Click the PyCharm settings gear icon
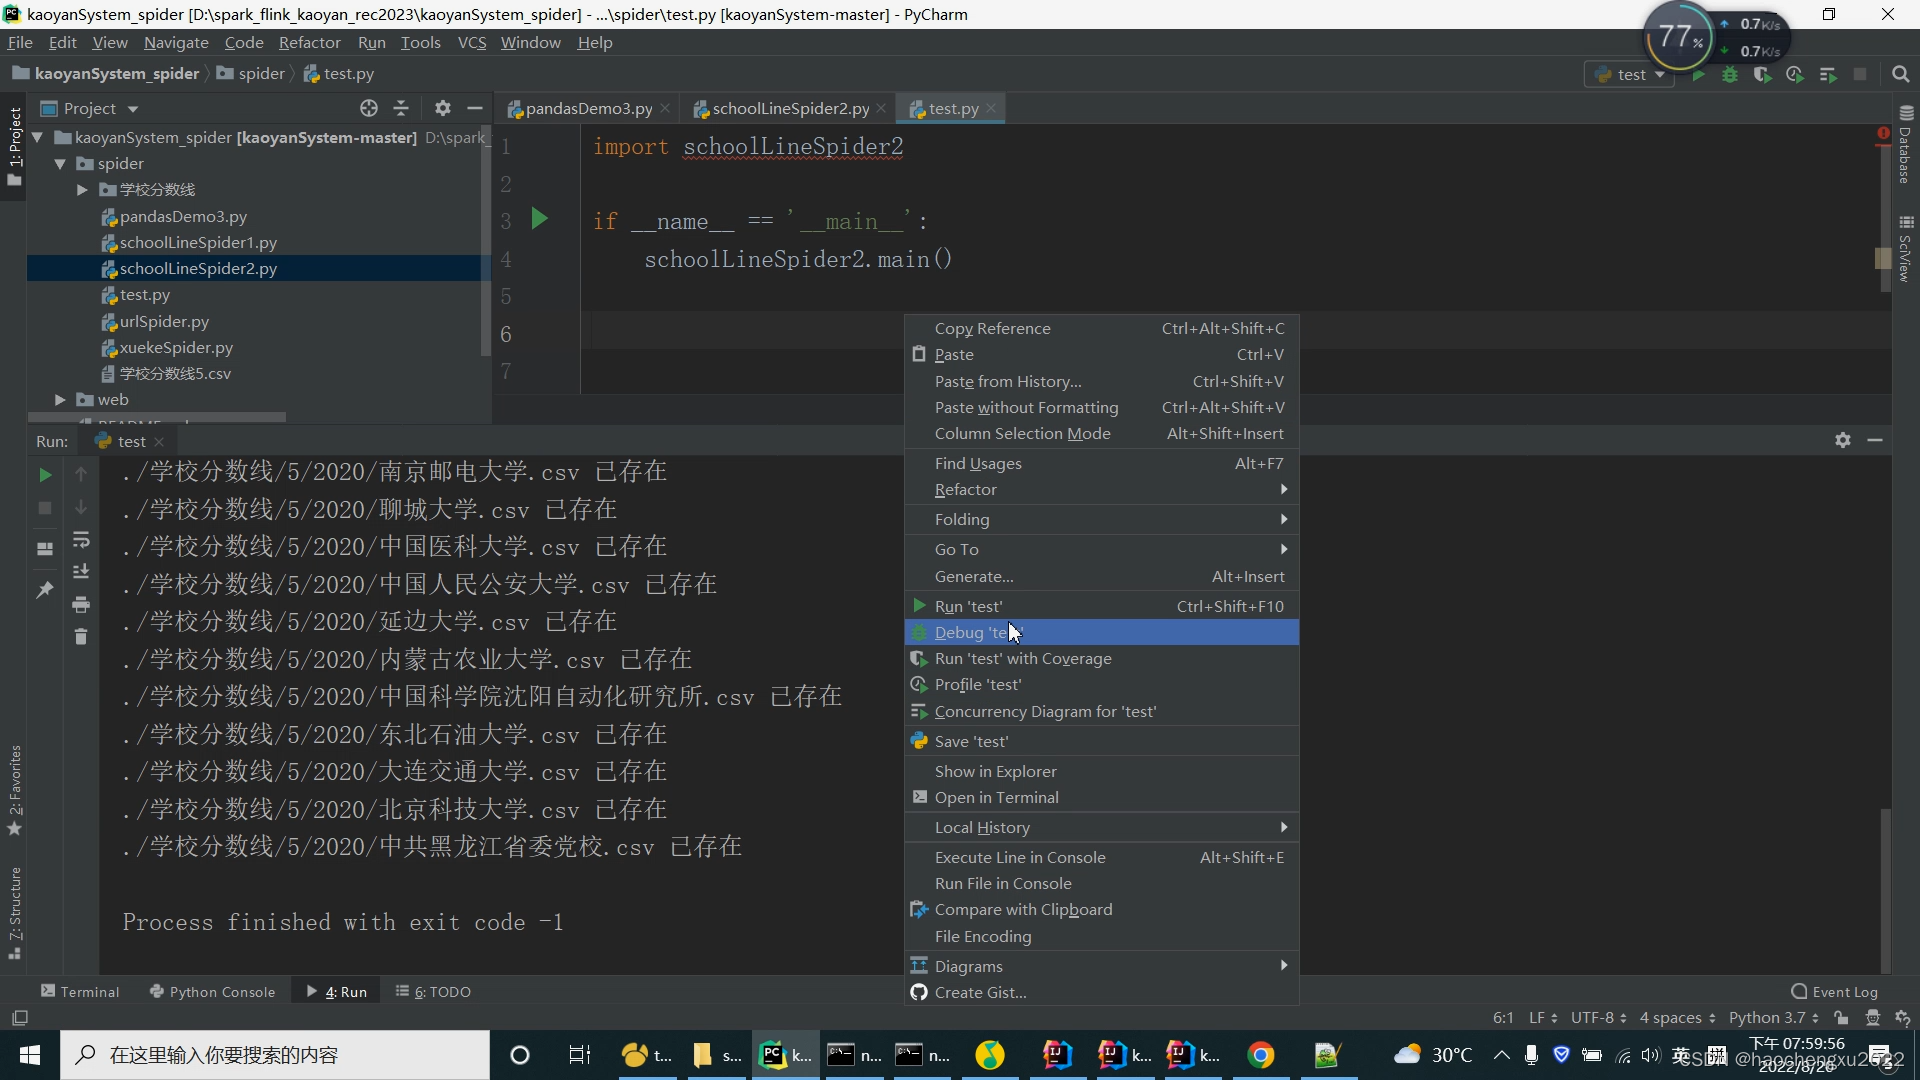This screenshot has height=1080, width=1920. click(443, 109)
